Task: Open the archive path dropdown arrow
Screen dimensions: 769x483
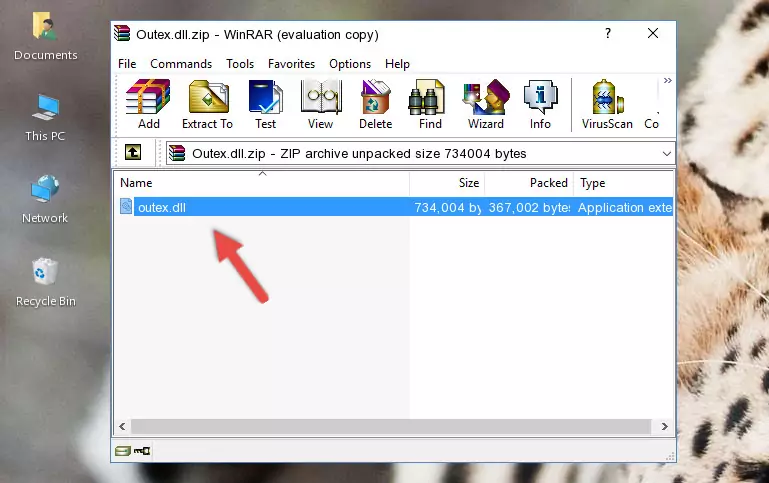Action: click(666, 153)
